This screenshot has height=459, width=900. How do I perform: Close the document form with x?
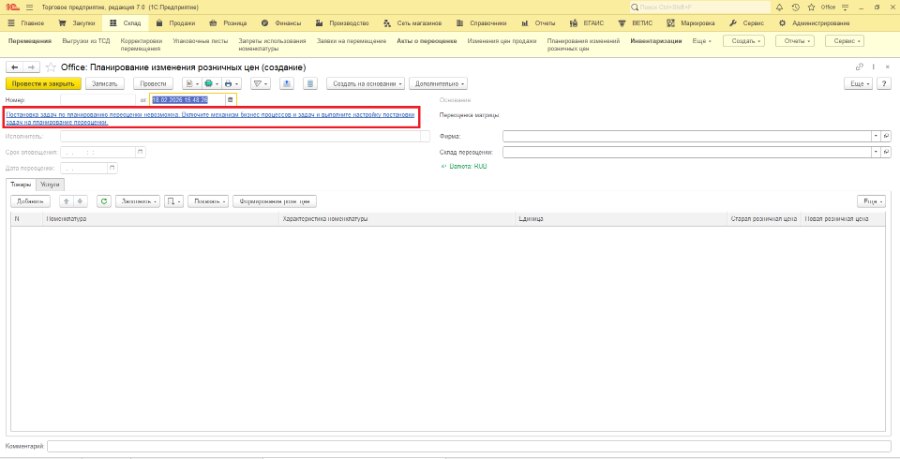[x=887, y=67]
